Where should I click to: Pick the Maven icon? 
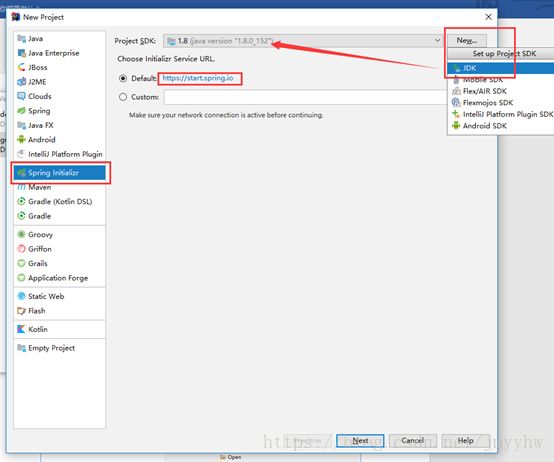(22, 187)
